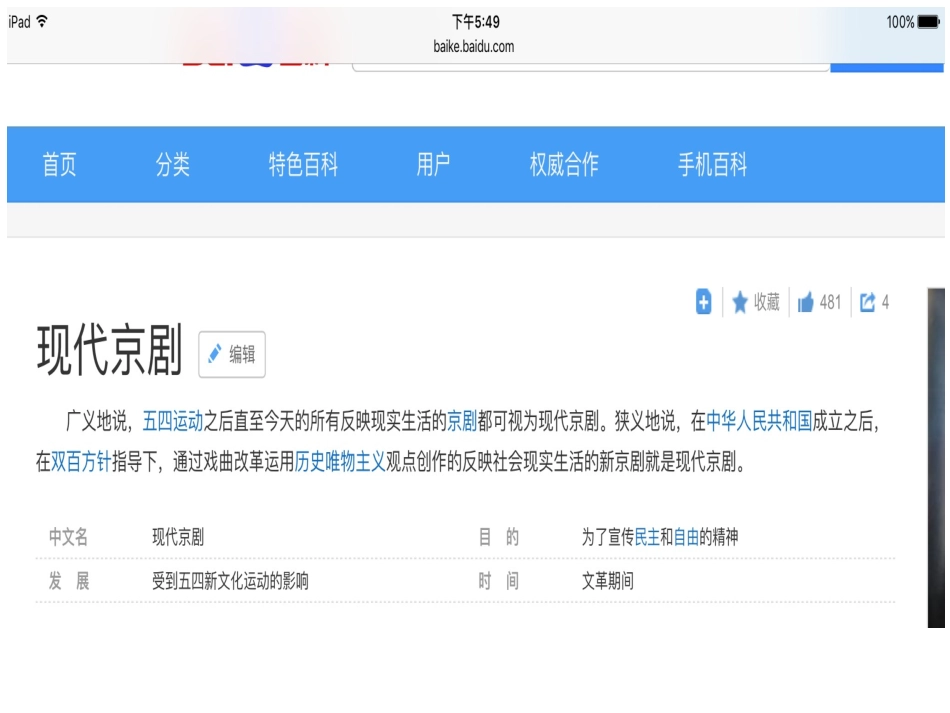Click the 现代京剧 page title
This screenshot has height=713, width=950.
coord(110,351)
